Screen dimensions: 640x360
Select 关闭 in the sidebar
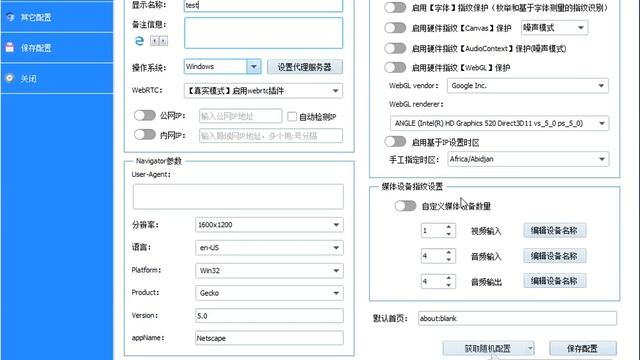pyautogui.click(x=57, y=78)
